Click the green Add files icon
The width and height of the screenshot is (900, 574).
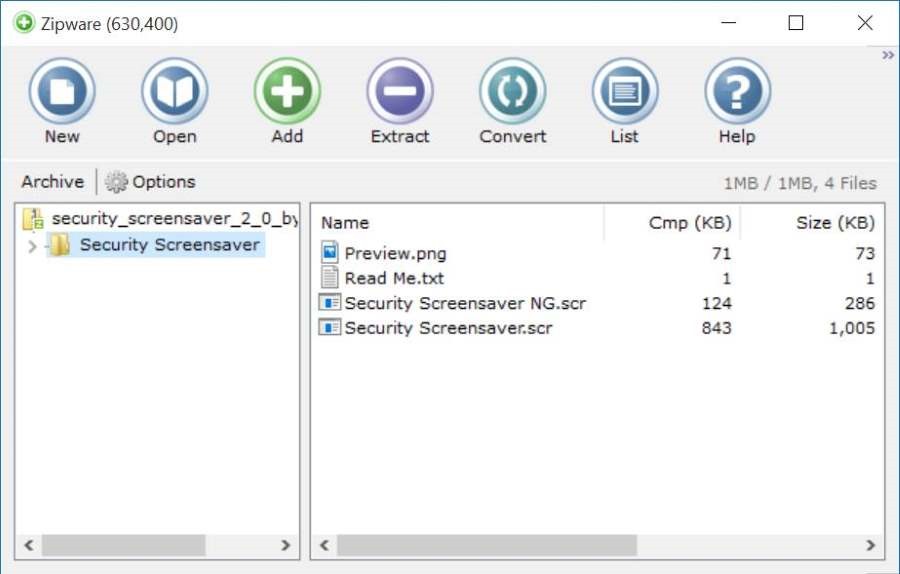coord(287,92)
